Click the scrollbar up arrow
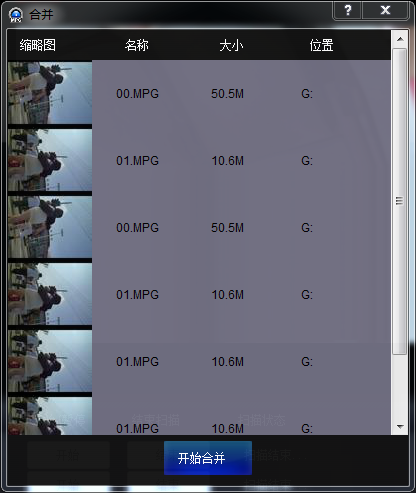Screen dimensions: 416x493 tap(400, 39)
